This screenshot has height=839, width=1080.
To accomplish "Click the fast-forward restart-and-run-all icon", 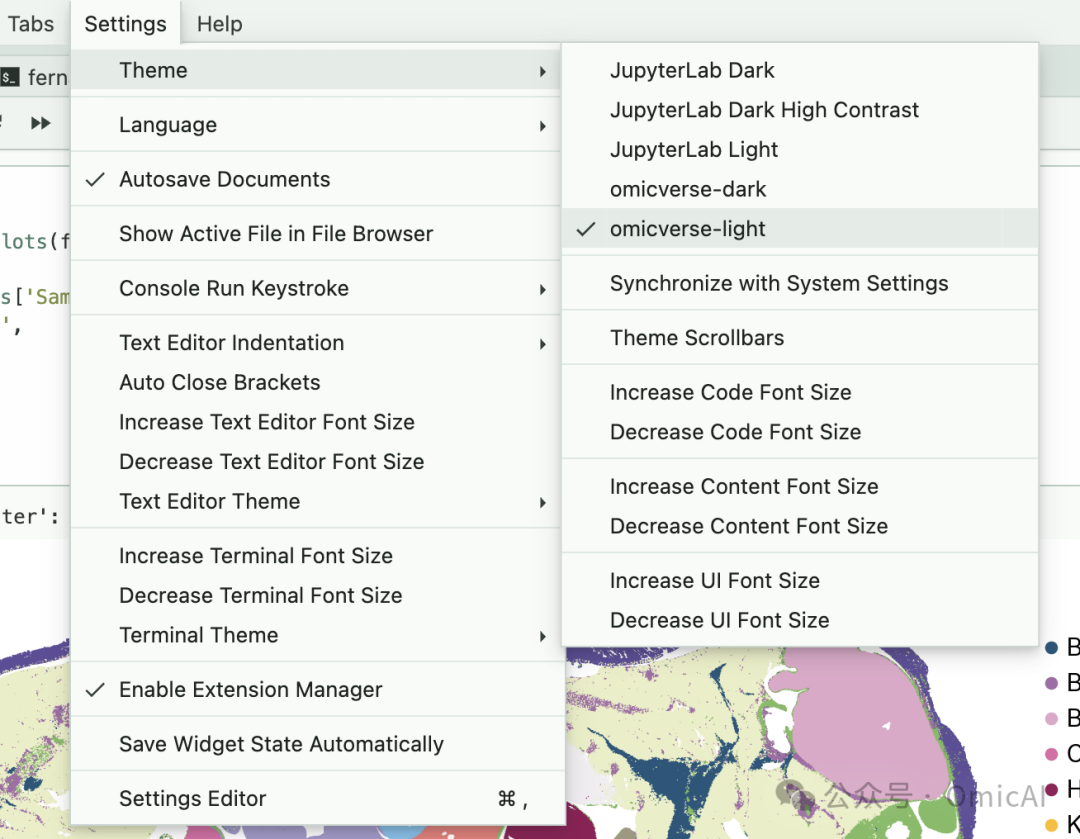I will 41,123.
